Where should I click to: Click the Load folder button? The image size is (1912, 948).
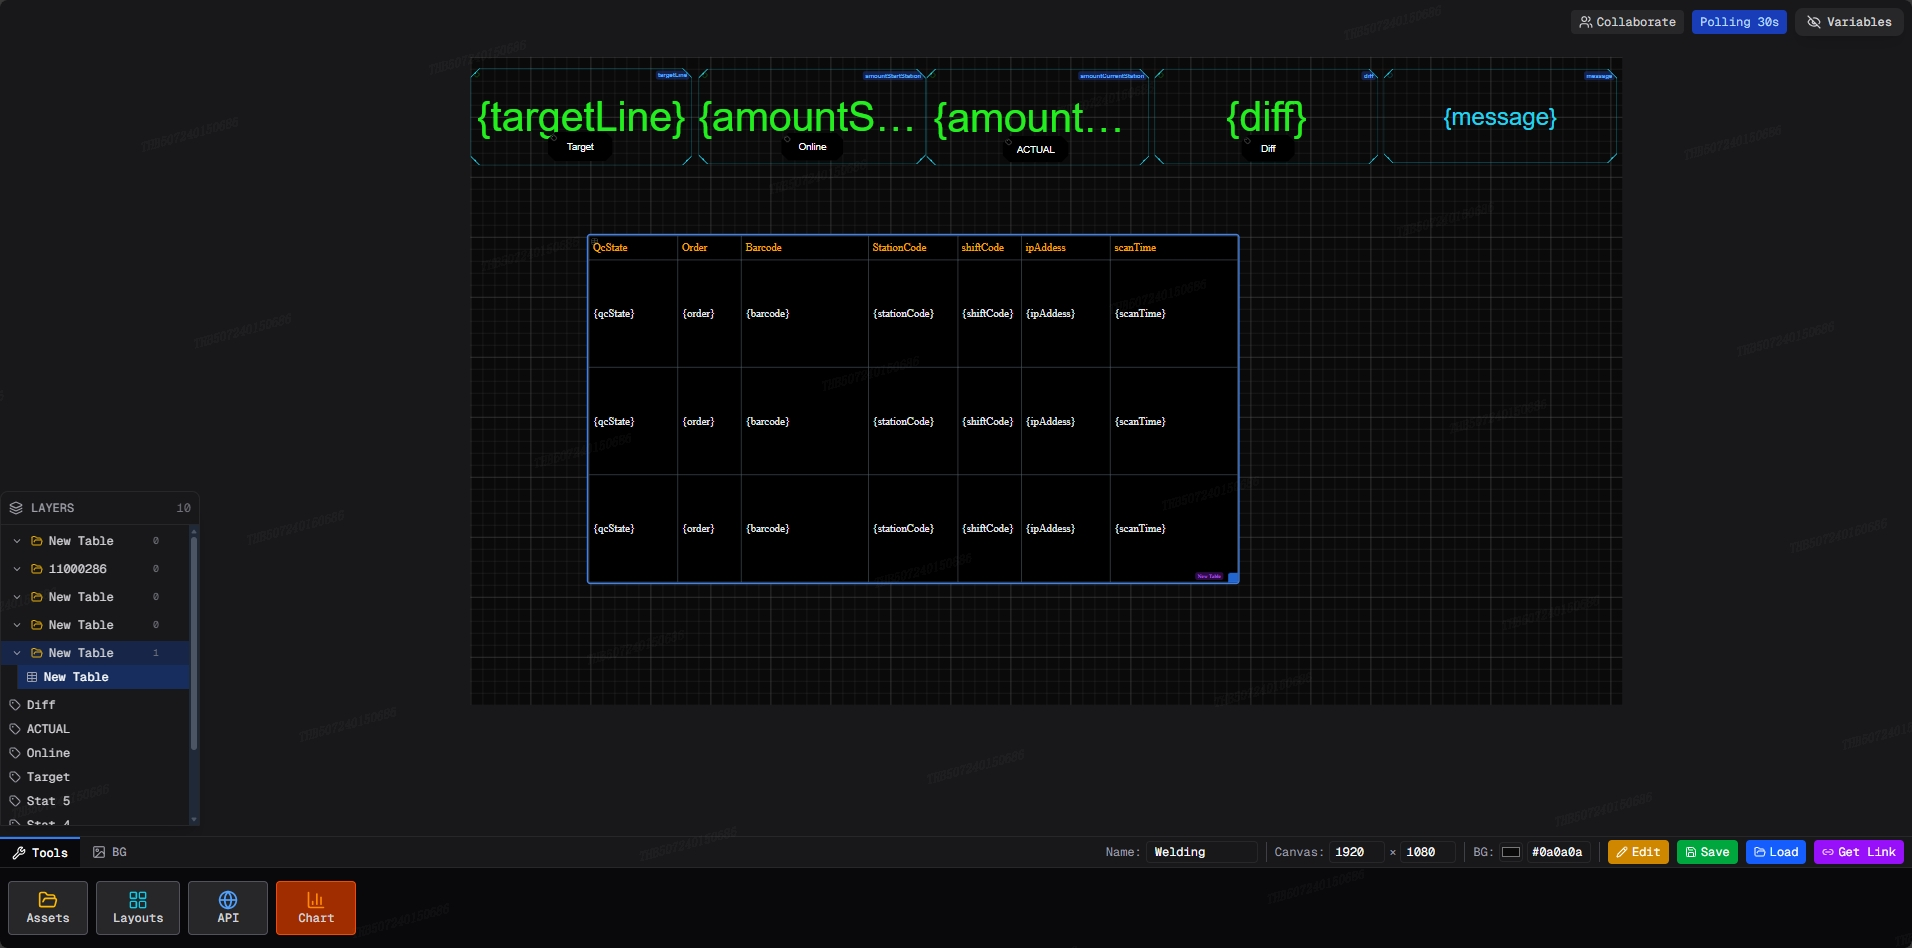(x=1776, y=852)
